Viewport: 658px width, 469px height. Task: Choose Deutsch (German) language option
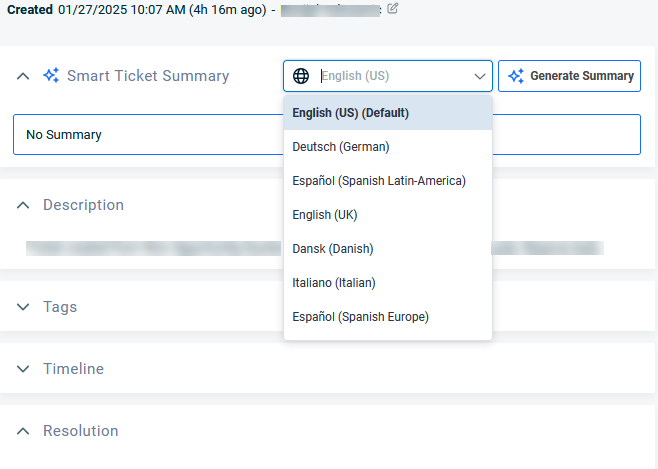coord(340,147)
